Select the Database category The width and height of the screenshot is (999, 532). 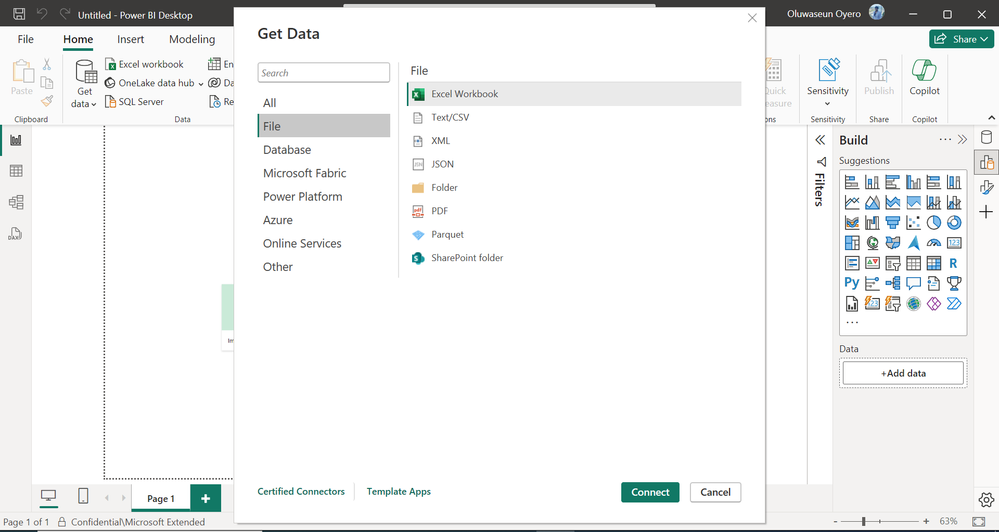324,150
